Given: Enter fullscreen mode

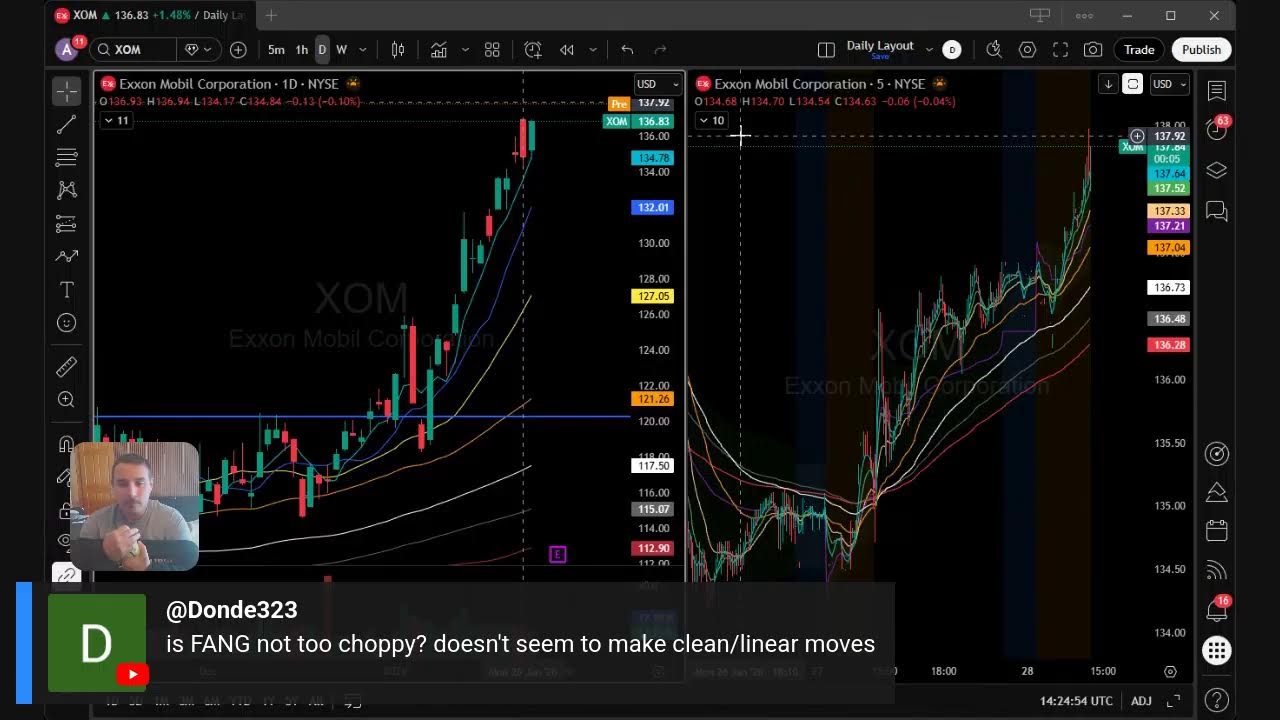Looking at the screenshot, I should click(x=1060, y=49).
